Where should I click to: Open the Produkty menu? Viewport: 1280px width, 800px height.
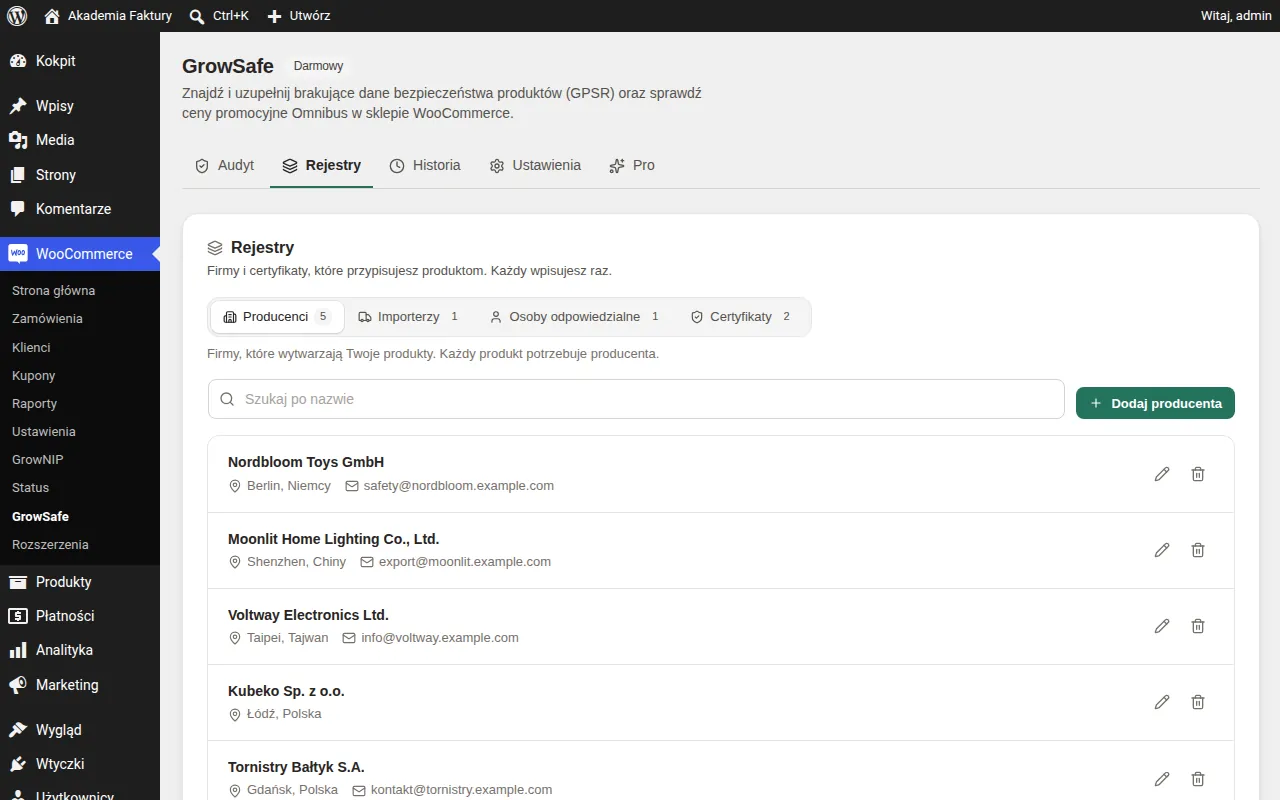(x=80, y=582)
